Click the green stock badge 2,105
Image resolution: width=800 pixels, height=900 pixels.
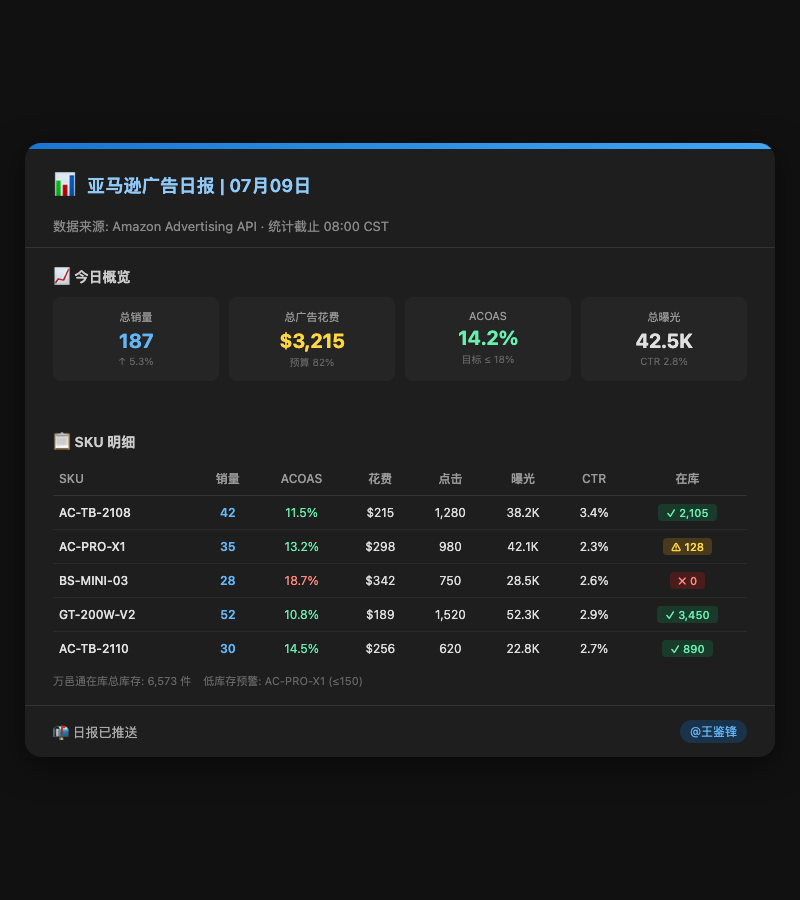pyautogui.click(x=687, y=513)
